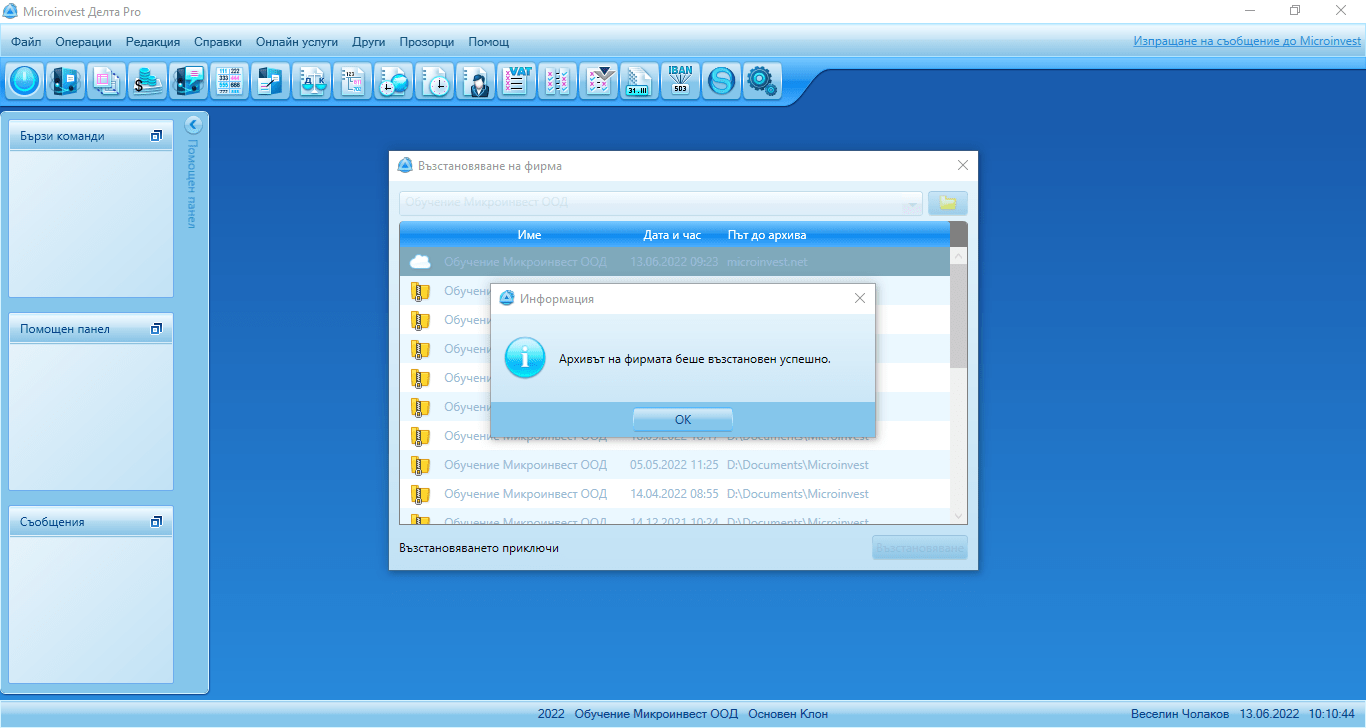The image size is (1366, 728).
Task: Open the IBAN 503 toolbar icon
Action: pyautogui.click(x=680, y=81)
